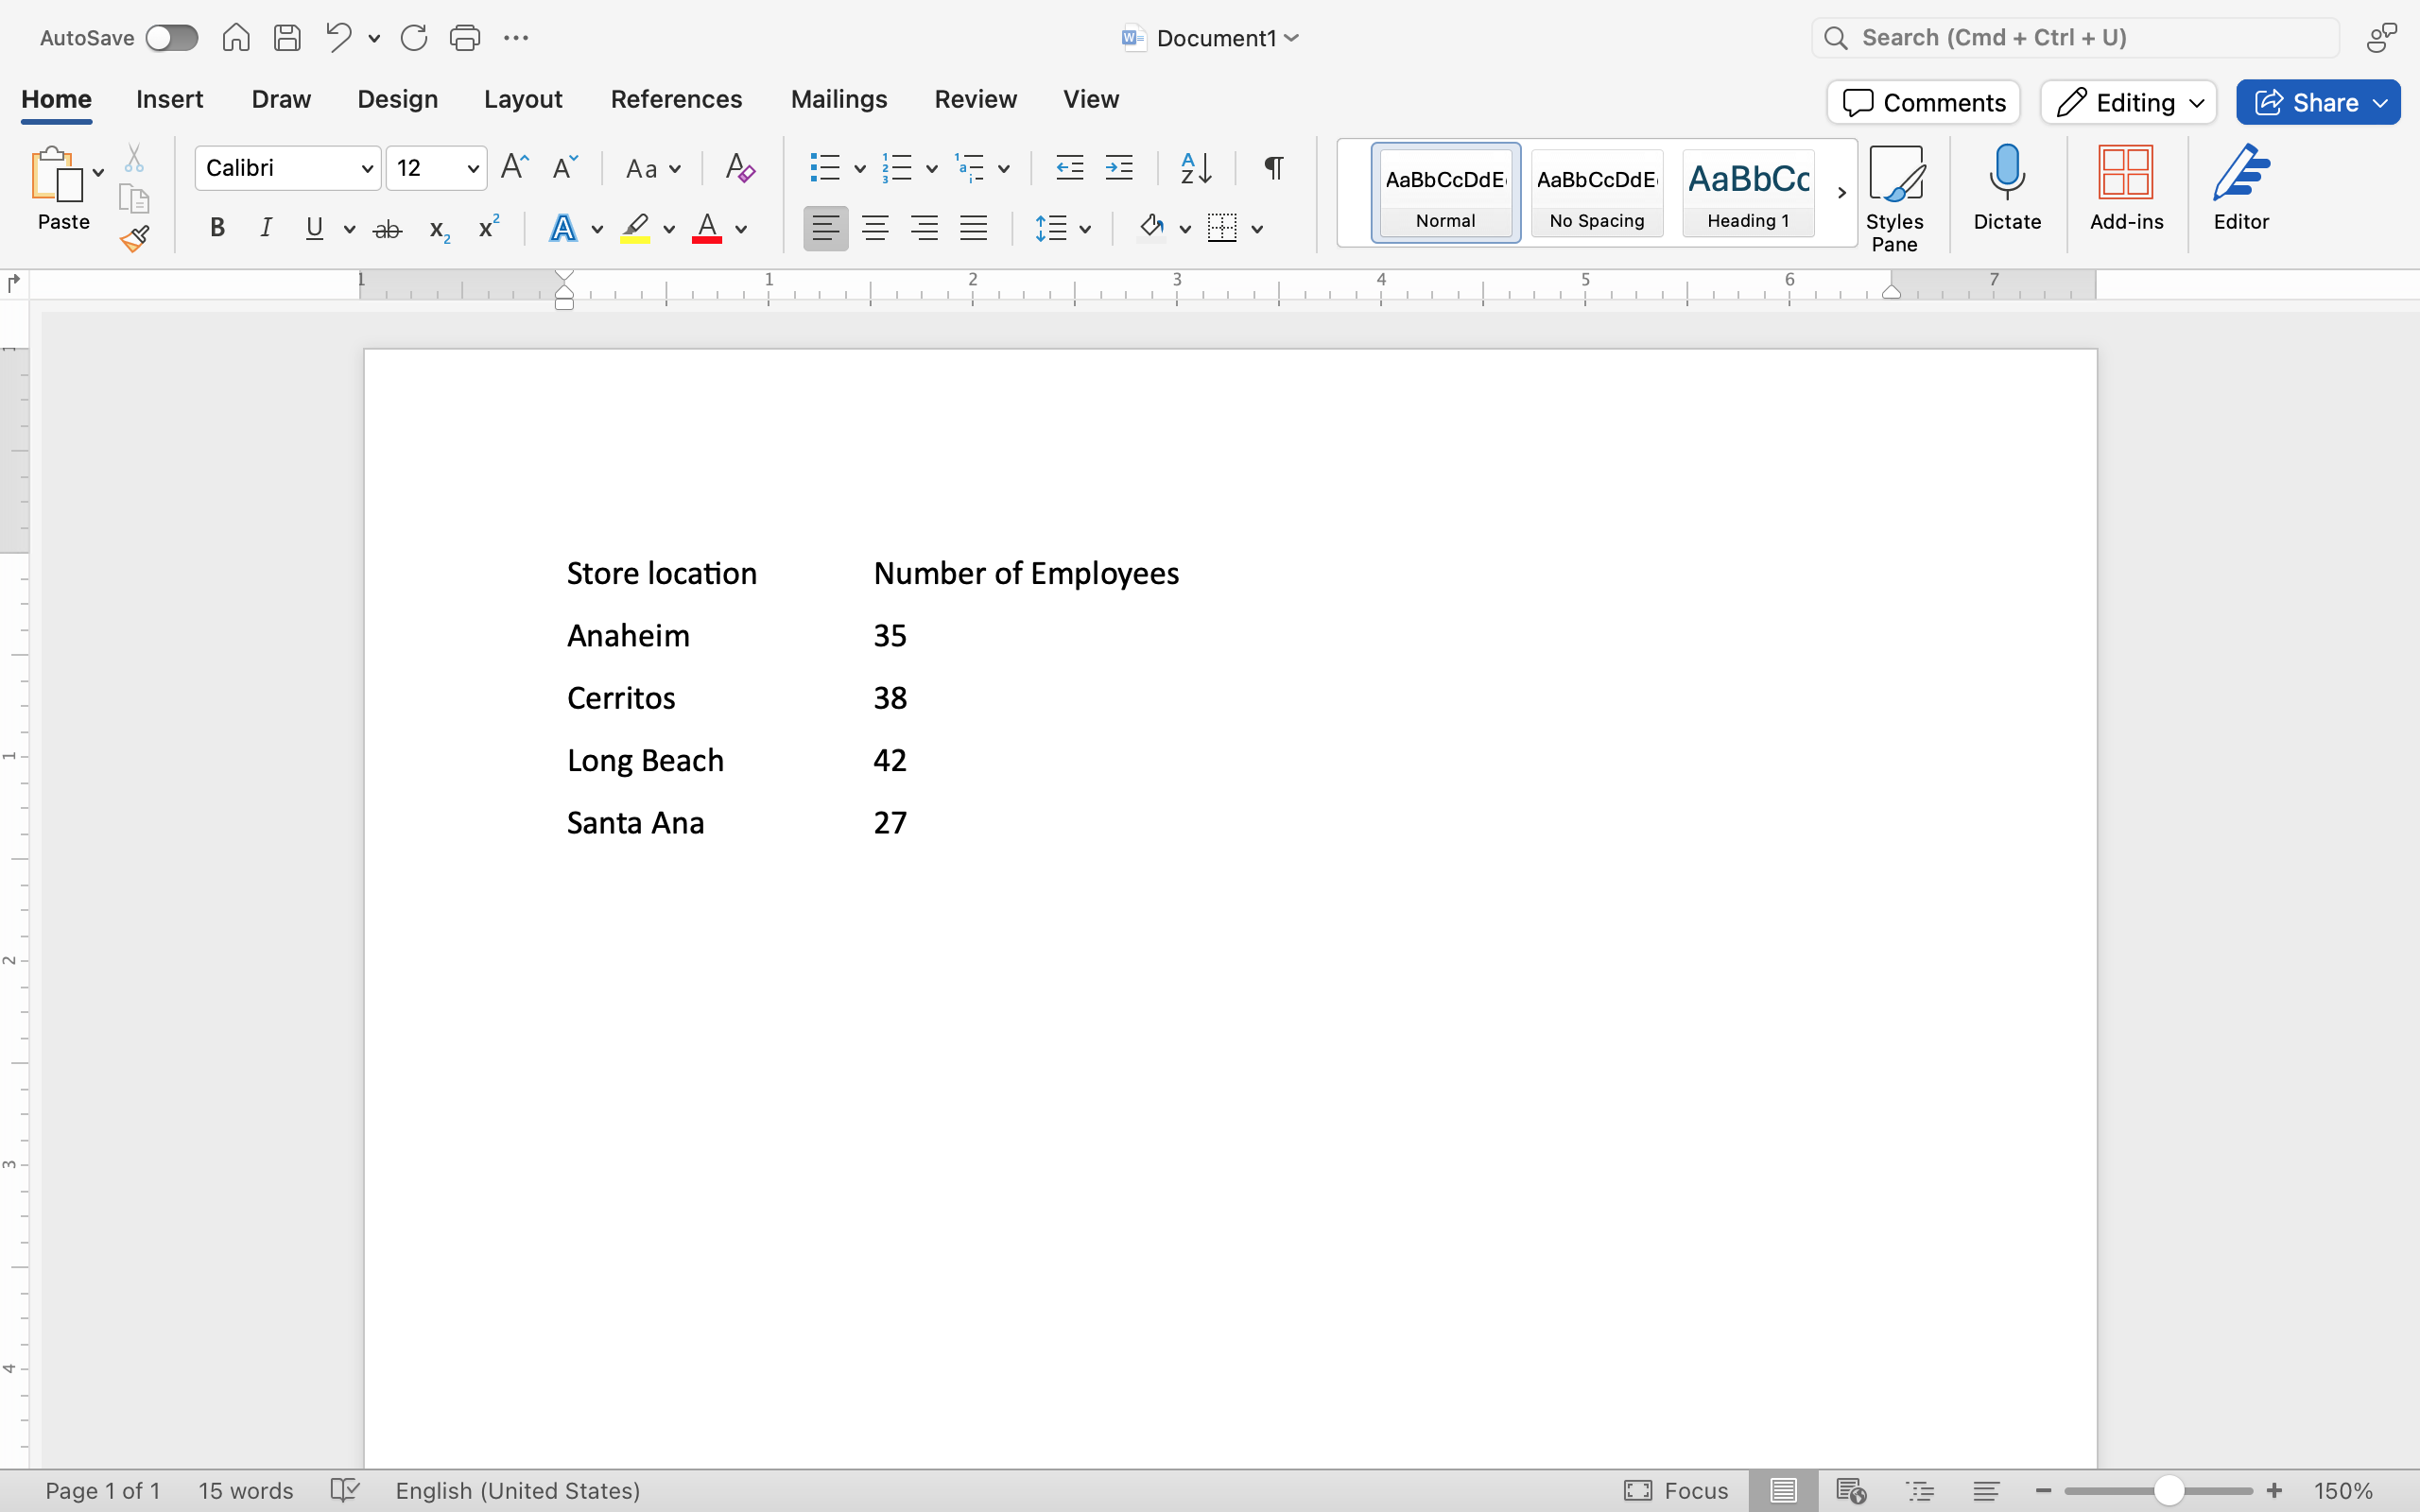Screen dimensions: 2420x1512
Task: Open the References tab
Action: (676, 99)
